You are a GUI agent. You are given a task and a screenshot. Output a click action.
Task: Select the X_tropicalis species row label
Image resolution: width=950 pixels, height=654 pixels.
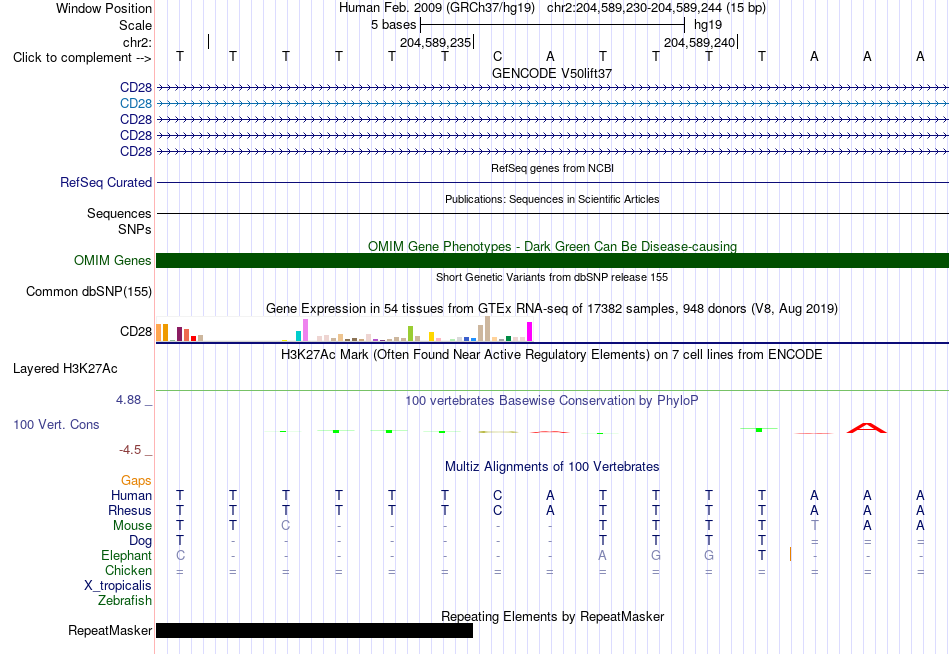coord(118,586)
